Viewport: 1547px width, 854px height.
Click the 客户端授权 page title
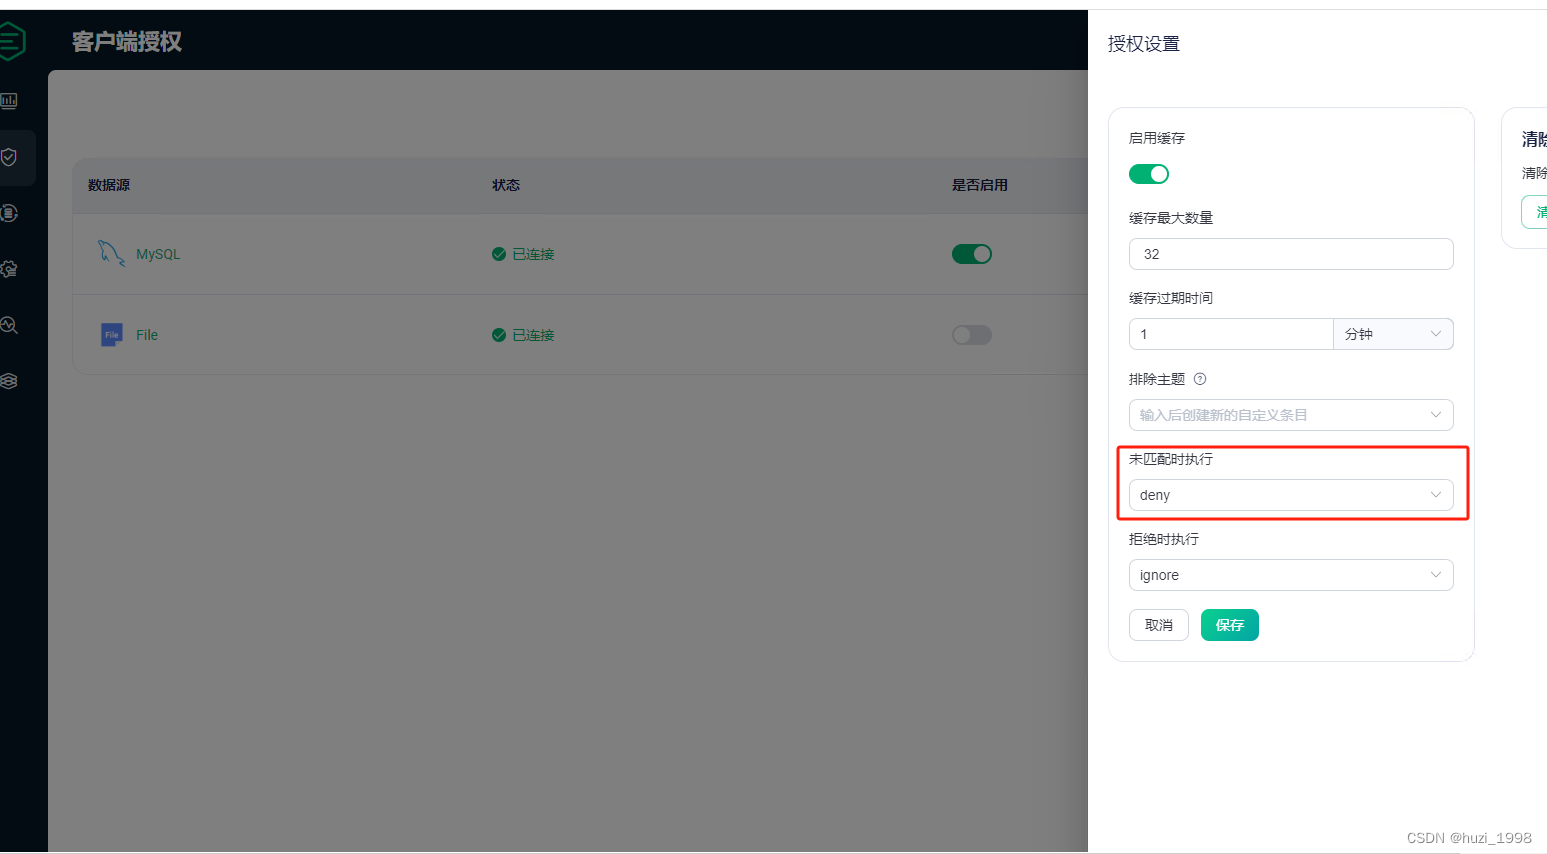pos(127,42)
